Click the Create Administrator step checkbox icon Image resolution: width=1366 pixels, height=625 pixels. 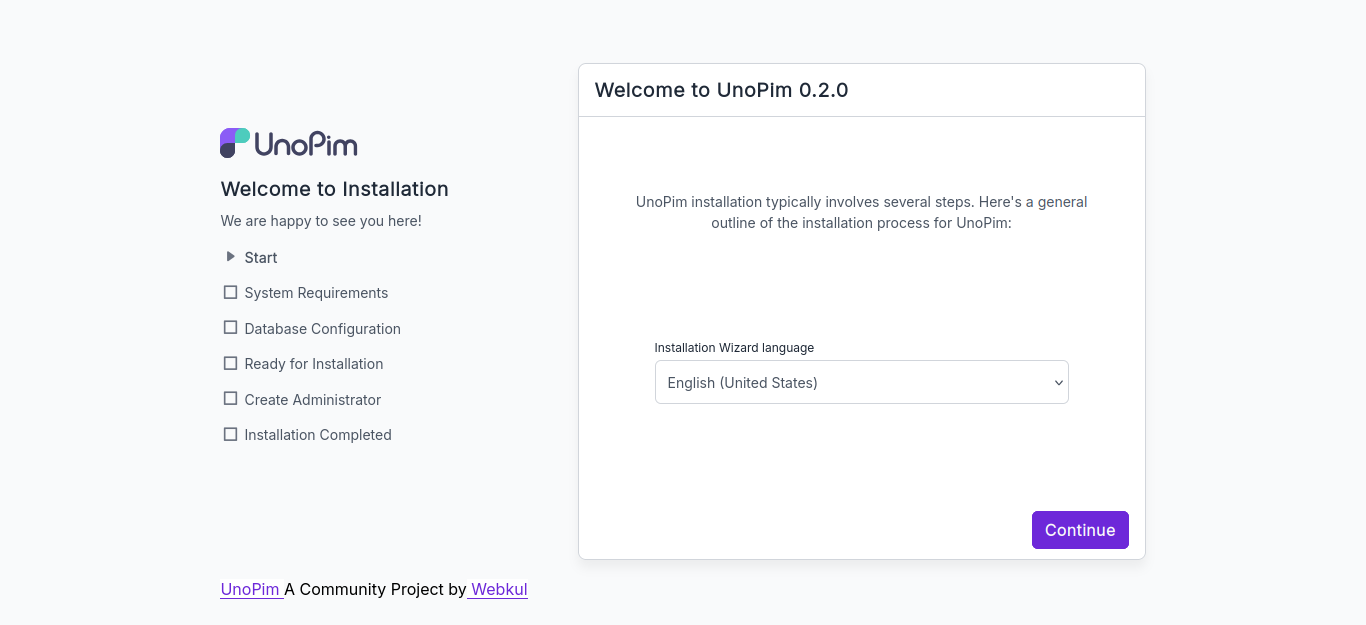click(231, 399)
